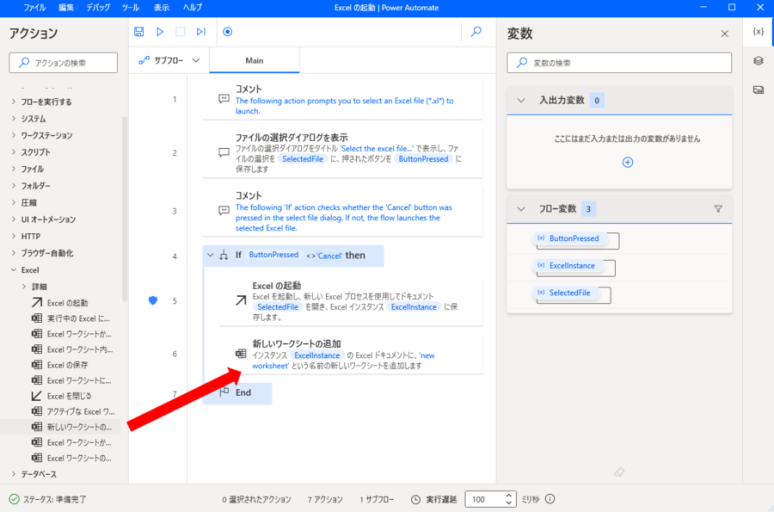Expand the フォルダー action group

(13, 186)
